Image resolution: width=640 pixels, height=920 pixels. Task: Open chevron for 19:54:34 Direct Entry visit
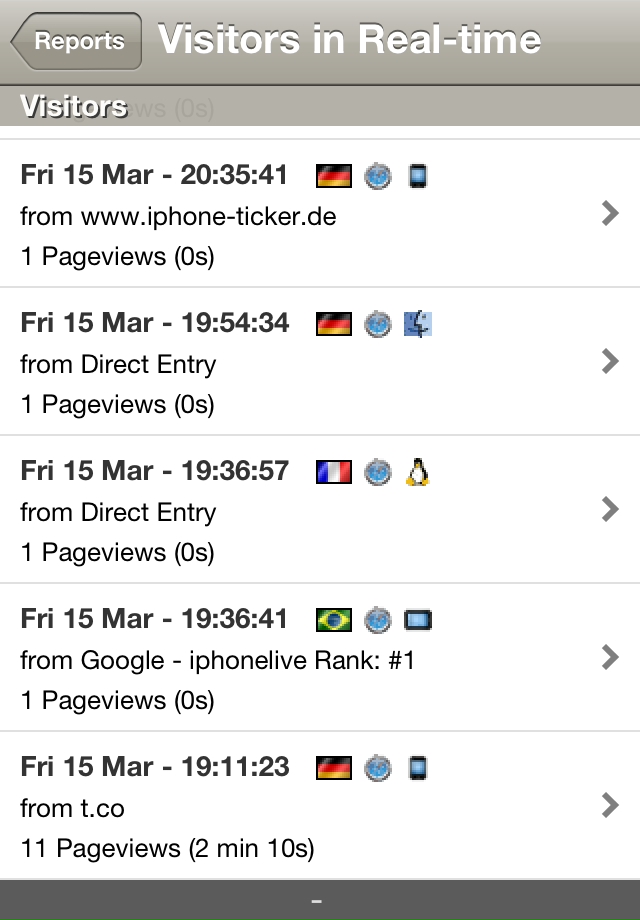(x=610, y=361)
